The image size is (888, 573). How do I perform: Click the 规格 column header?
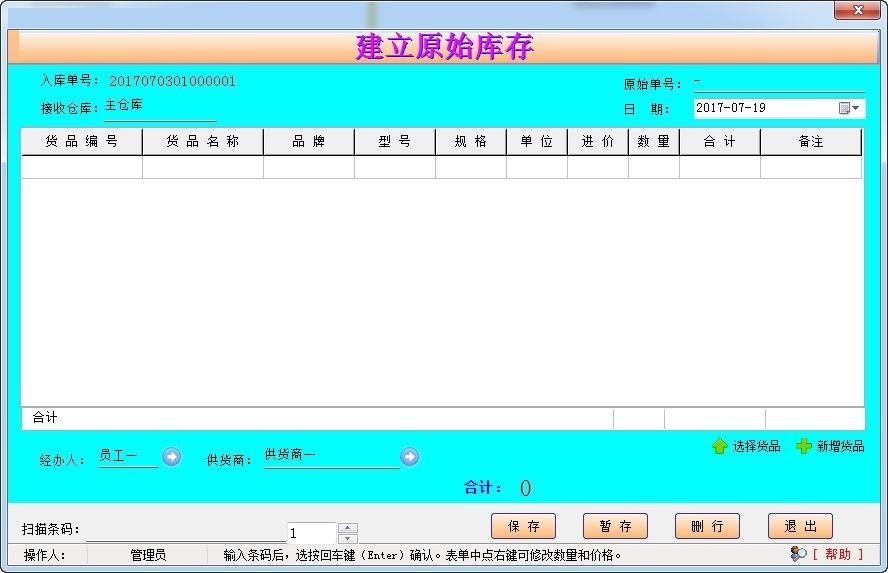[471, 142]
